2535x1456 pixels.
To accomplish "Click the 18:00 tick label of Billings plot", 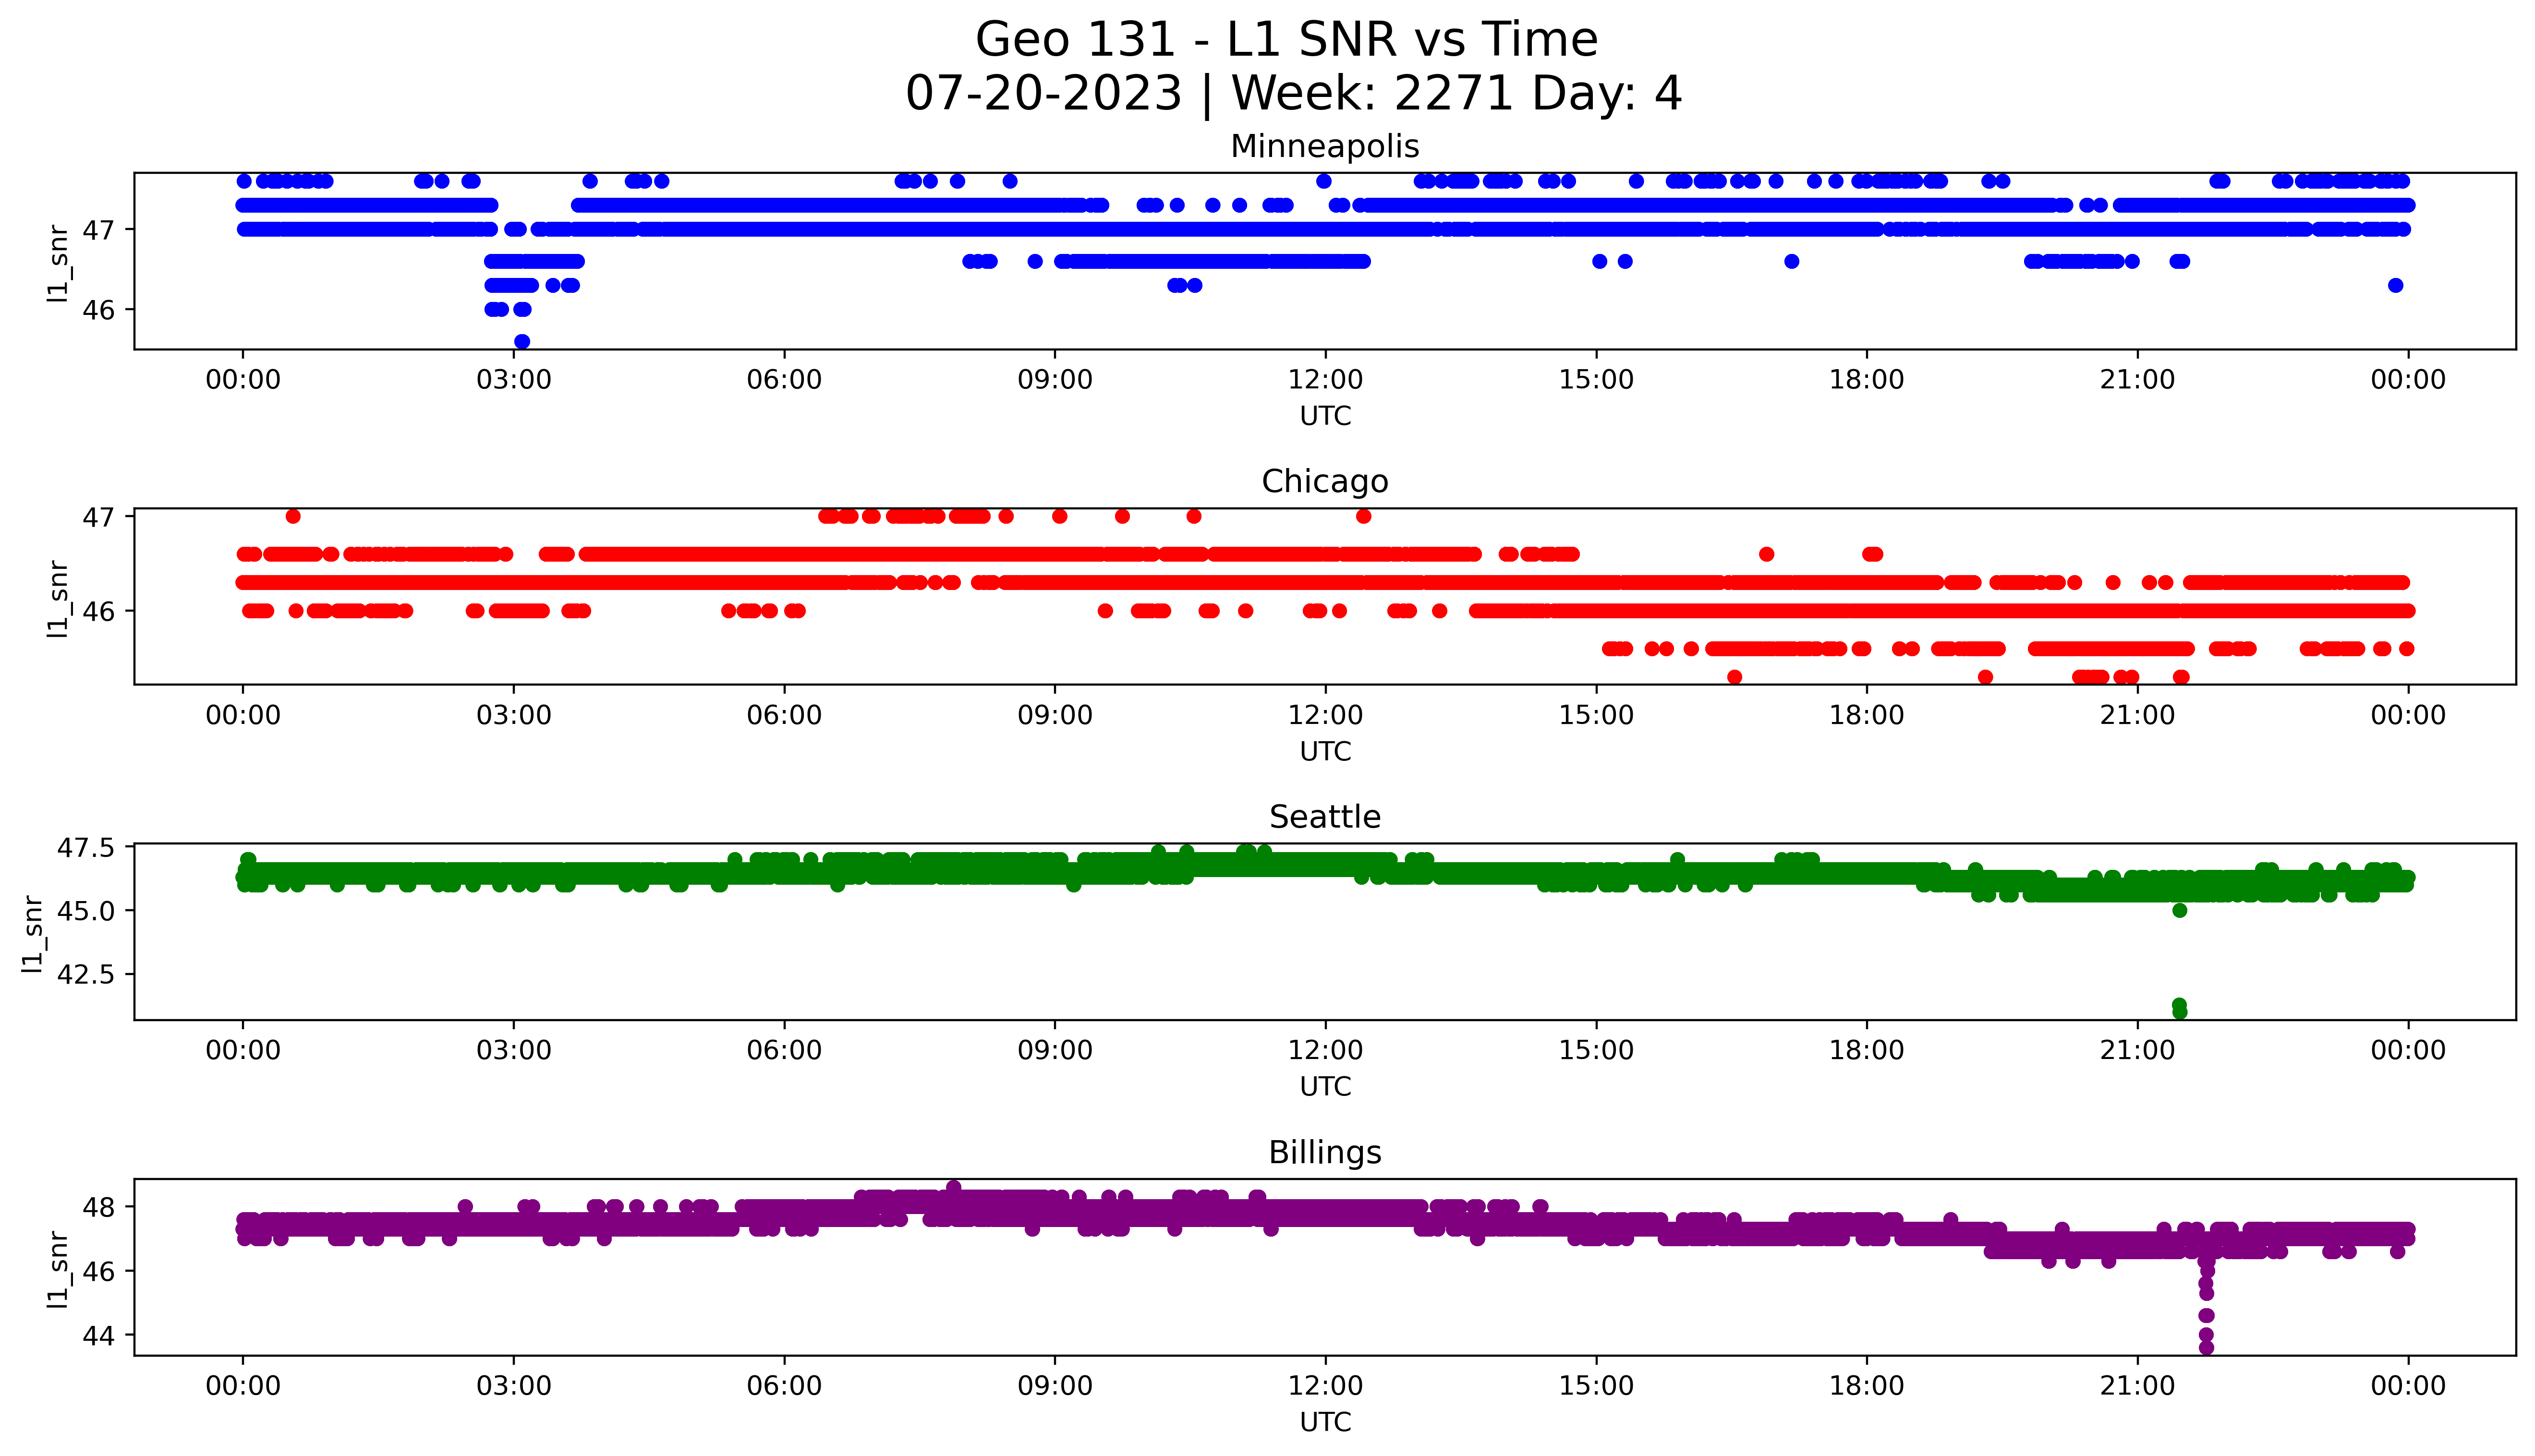I will [x=1867, y=1386].
